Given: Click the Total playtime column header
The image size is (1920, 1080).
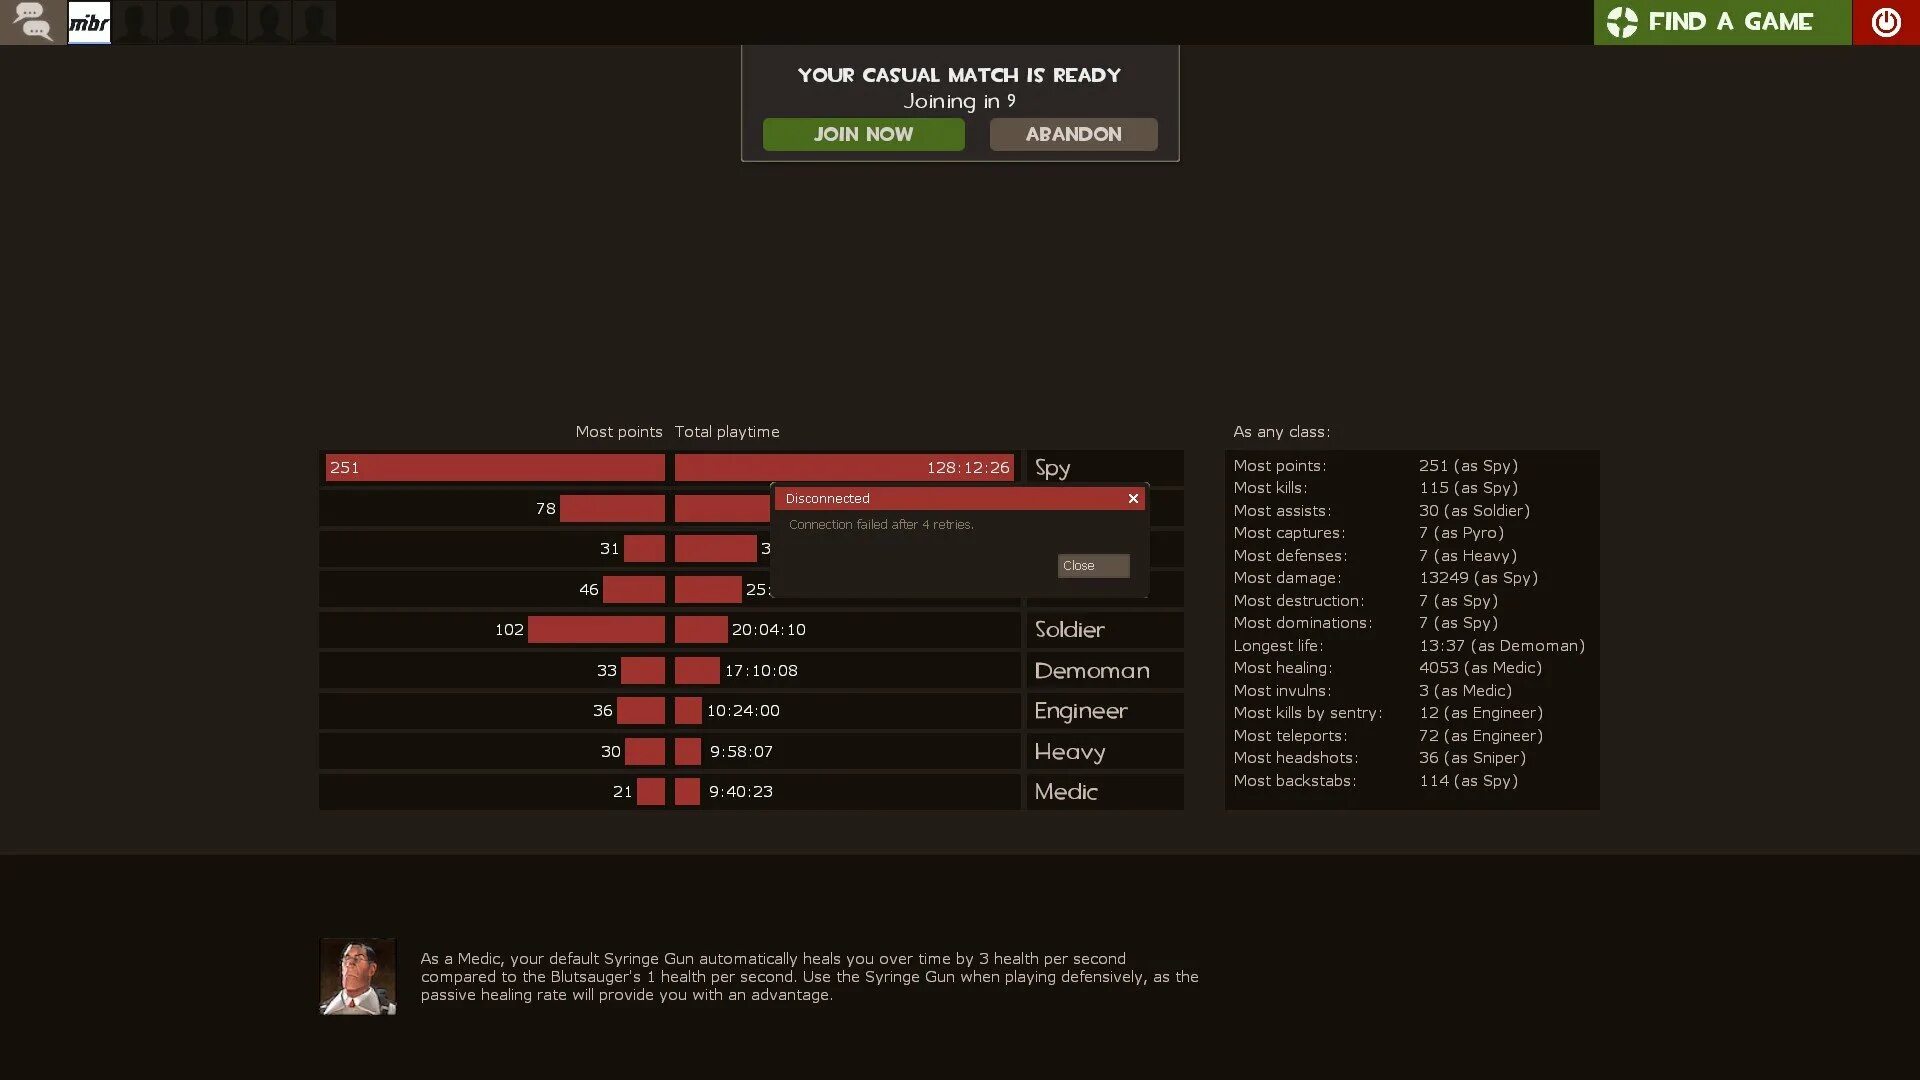Looking at the screenshot, I should coord(727,430).
